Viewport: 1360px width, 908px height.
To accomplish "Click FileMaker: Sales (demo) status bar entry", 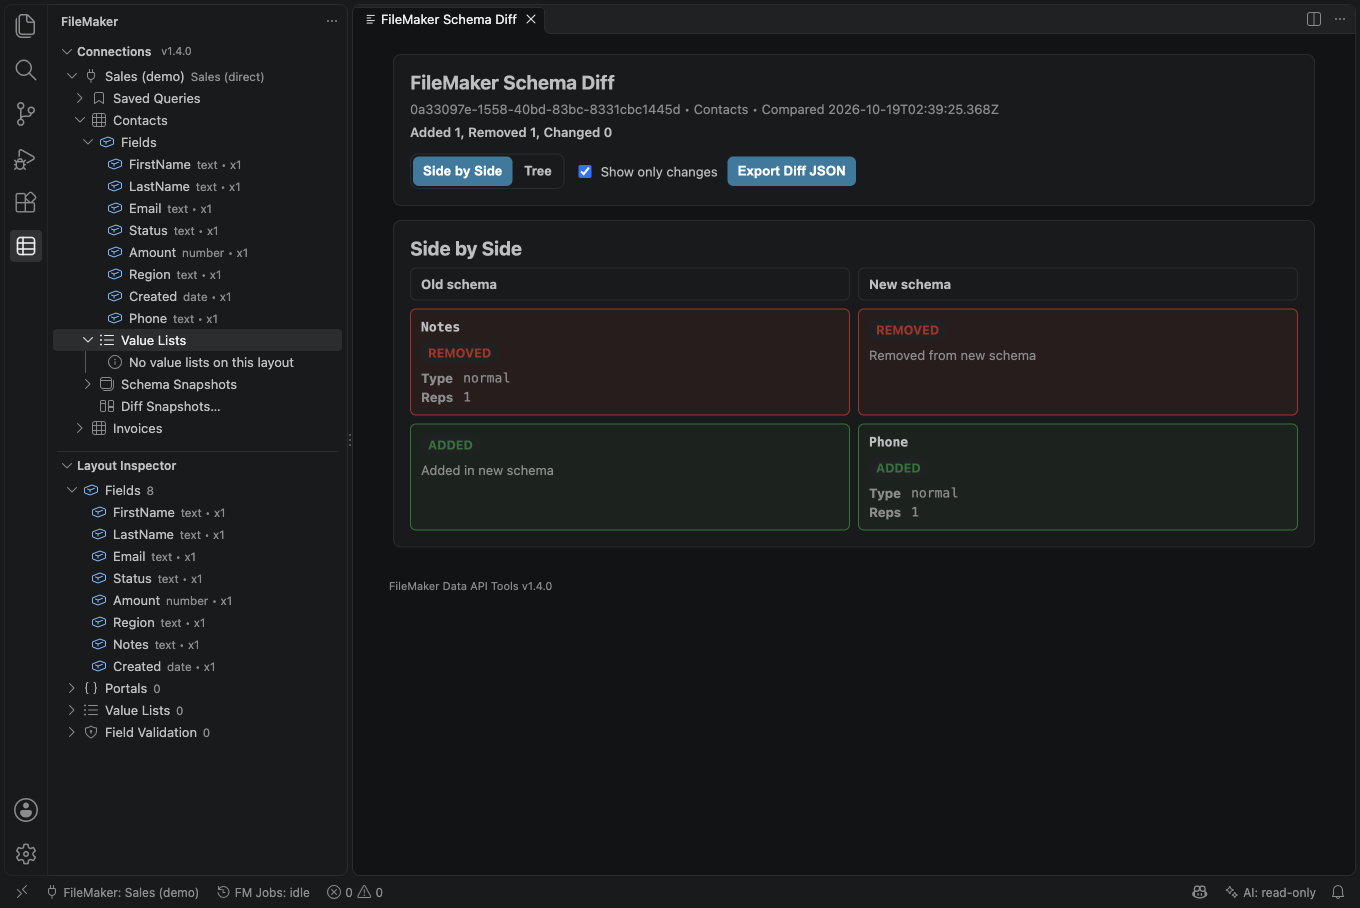I will (122, 892).
